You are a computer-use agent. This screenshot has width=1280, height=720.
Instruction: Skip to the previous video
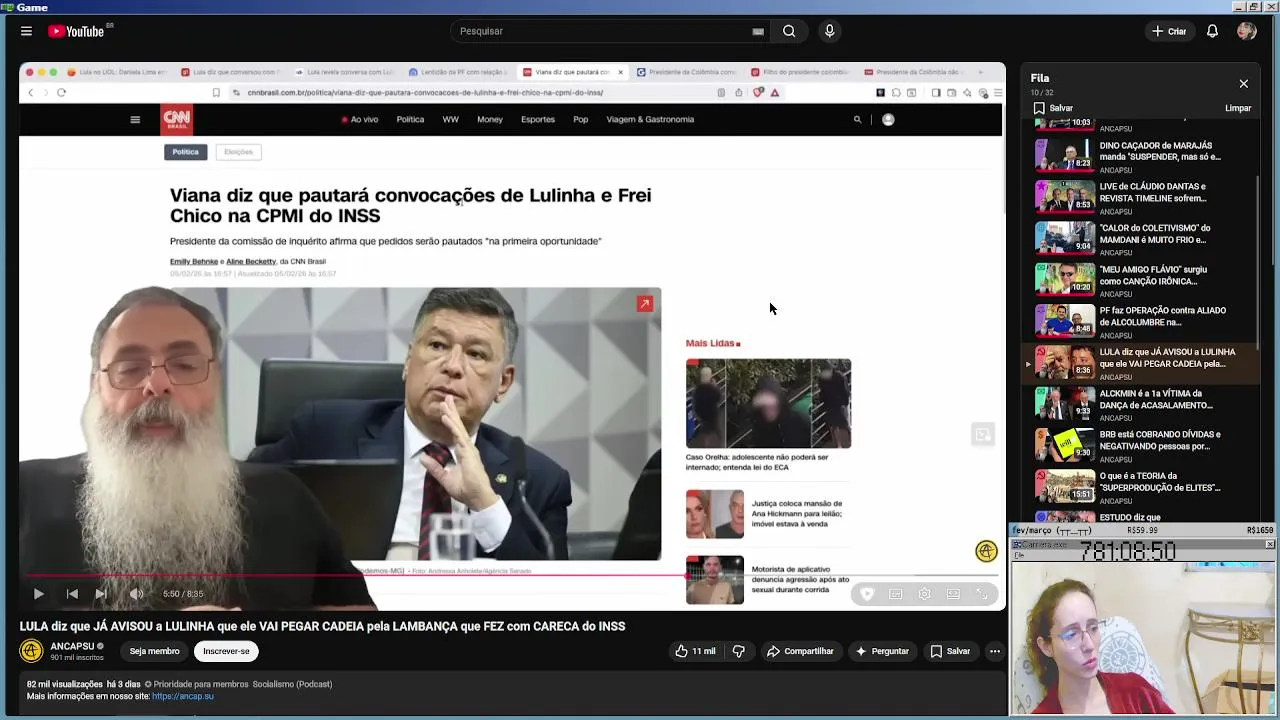(x=72, y=594)
